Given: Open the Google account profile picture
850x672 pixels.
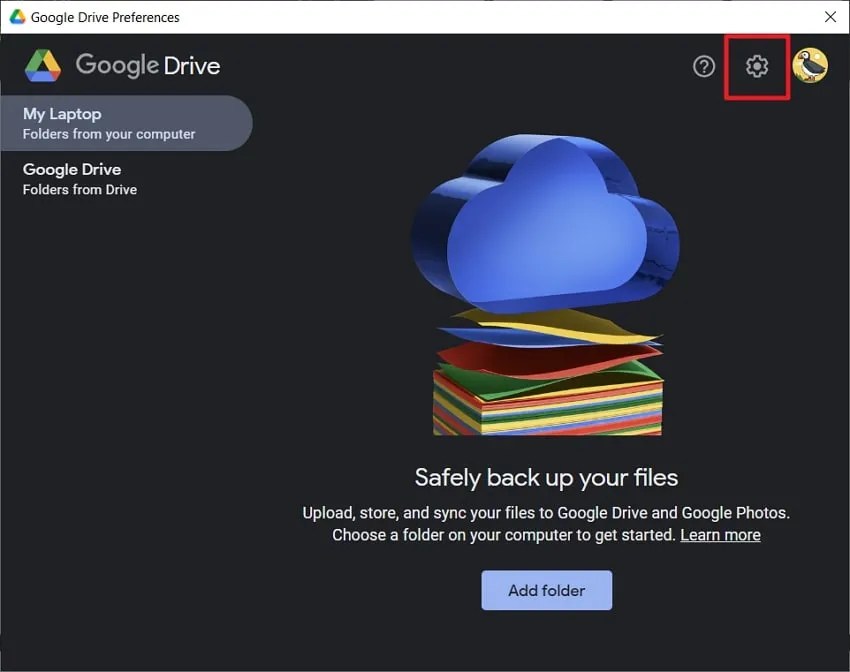Looking at the screenshot, I should [810, 66].
